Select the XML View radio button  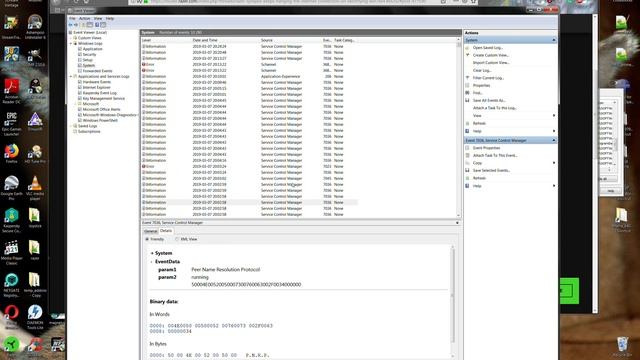click(x=177, y=239)
